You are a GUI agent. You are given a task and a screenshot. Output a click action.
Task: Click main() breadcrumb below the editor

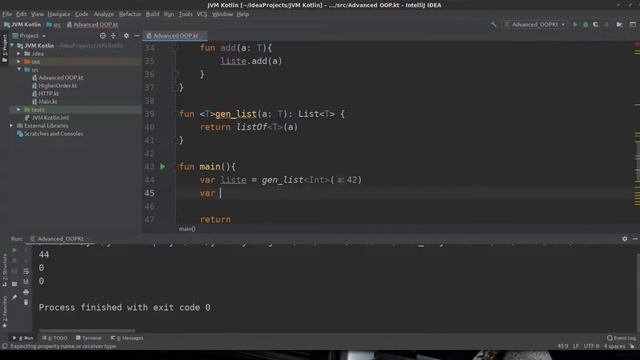pyautogui.click(x=187, y=229)
